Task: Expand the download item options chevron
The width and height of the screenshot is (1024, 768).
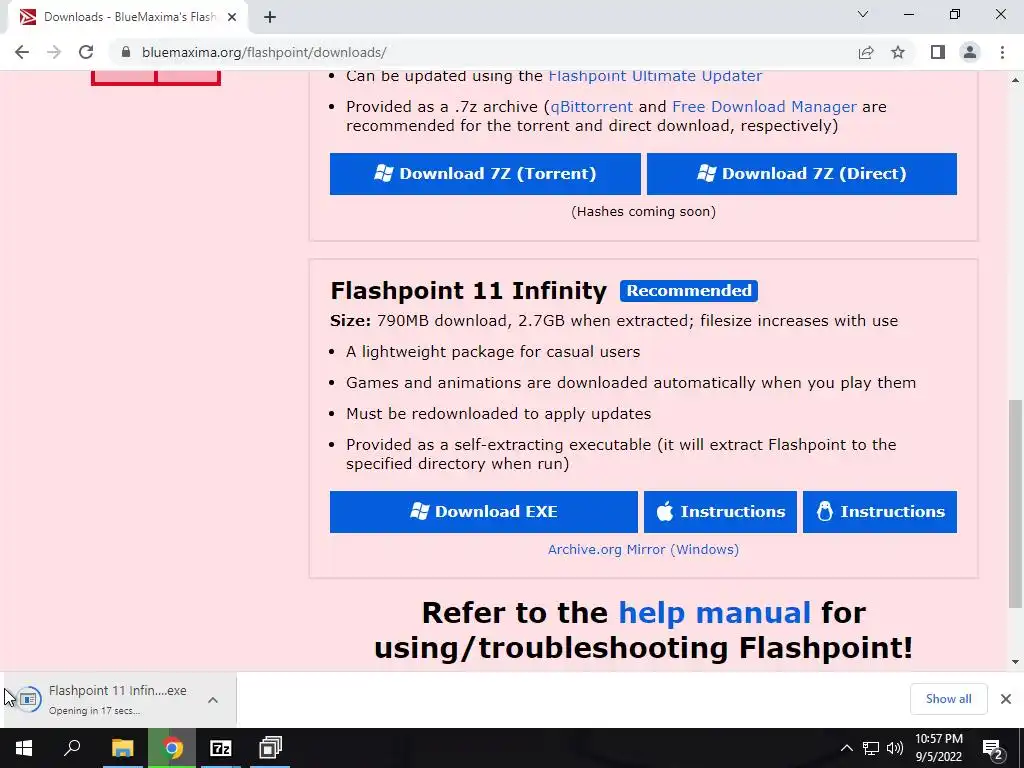Action: coord(213,699)
